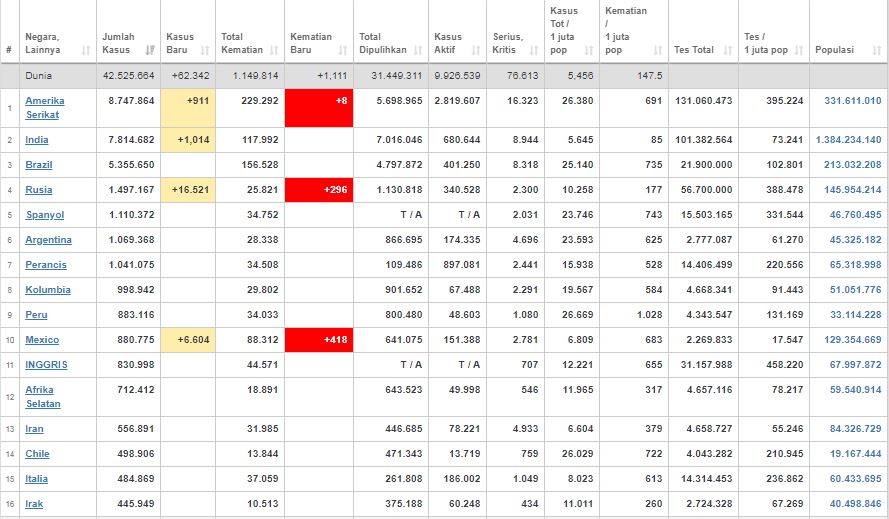The image size is (889, 519).
Task: Open population link 46.760.495
Action: [x=856, y=215]
